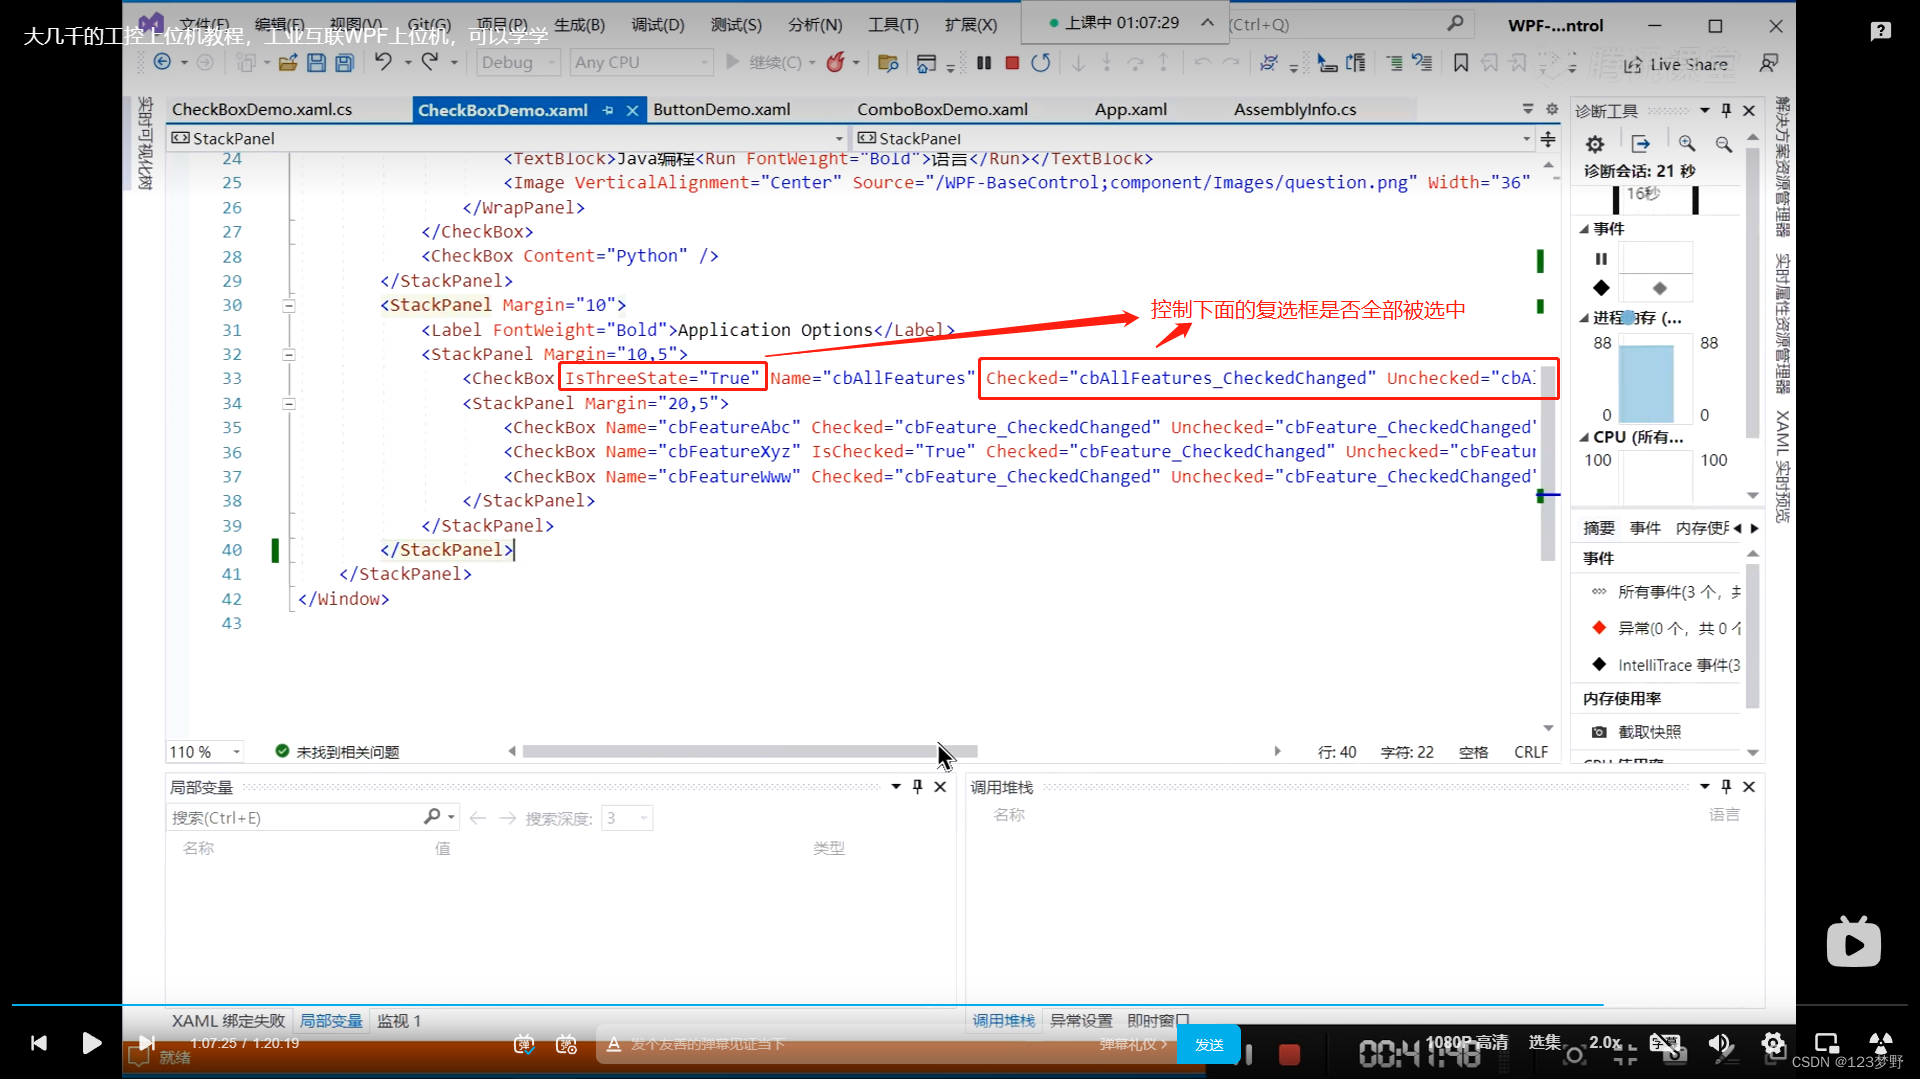Toggle picture-in-picture mode

click(x=1826, y=1044)
